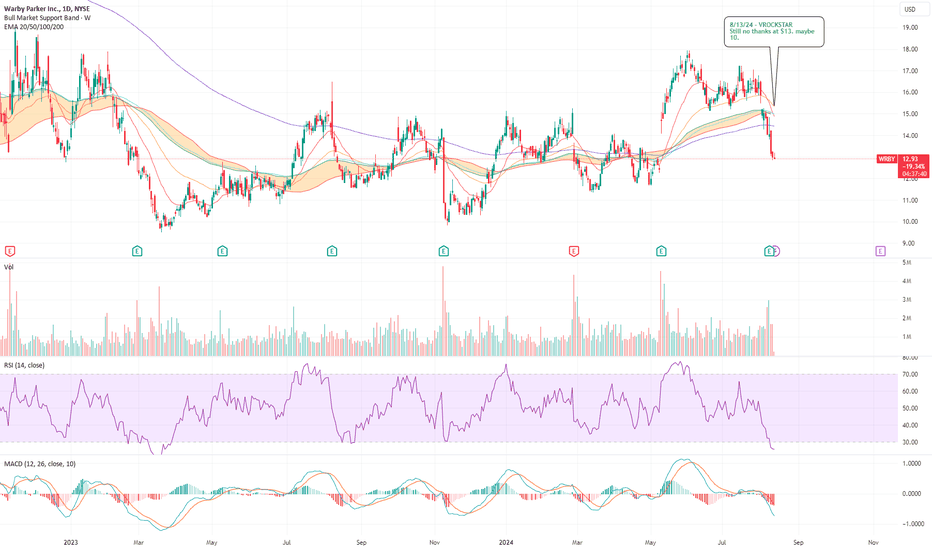Click the 17.00 price axis label
This screenshot has width=932, height=550.
click(x=909, y=71)
